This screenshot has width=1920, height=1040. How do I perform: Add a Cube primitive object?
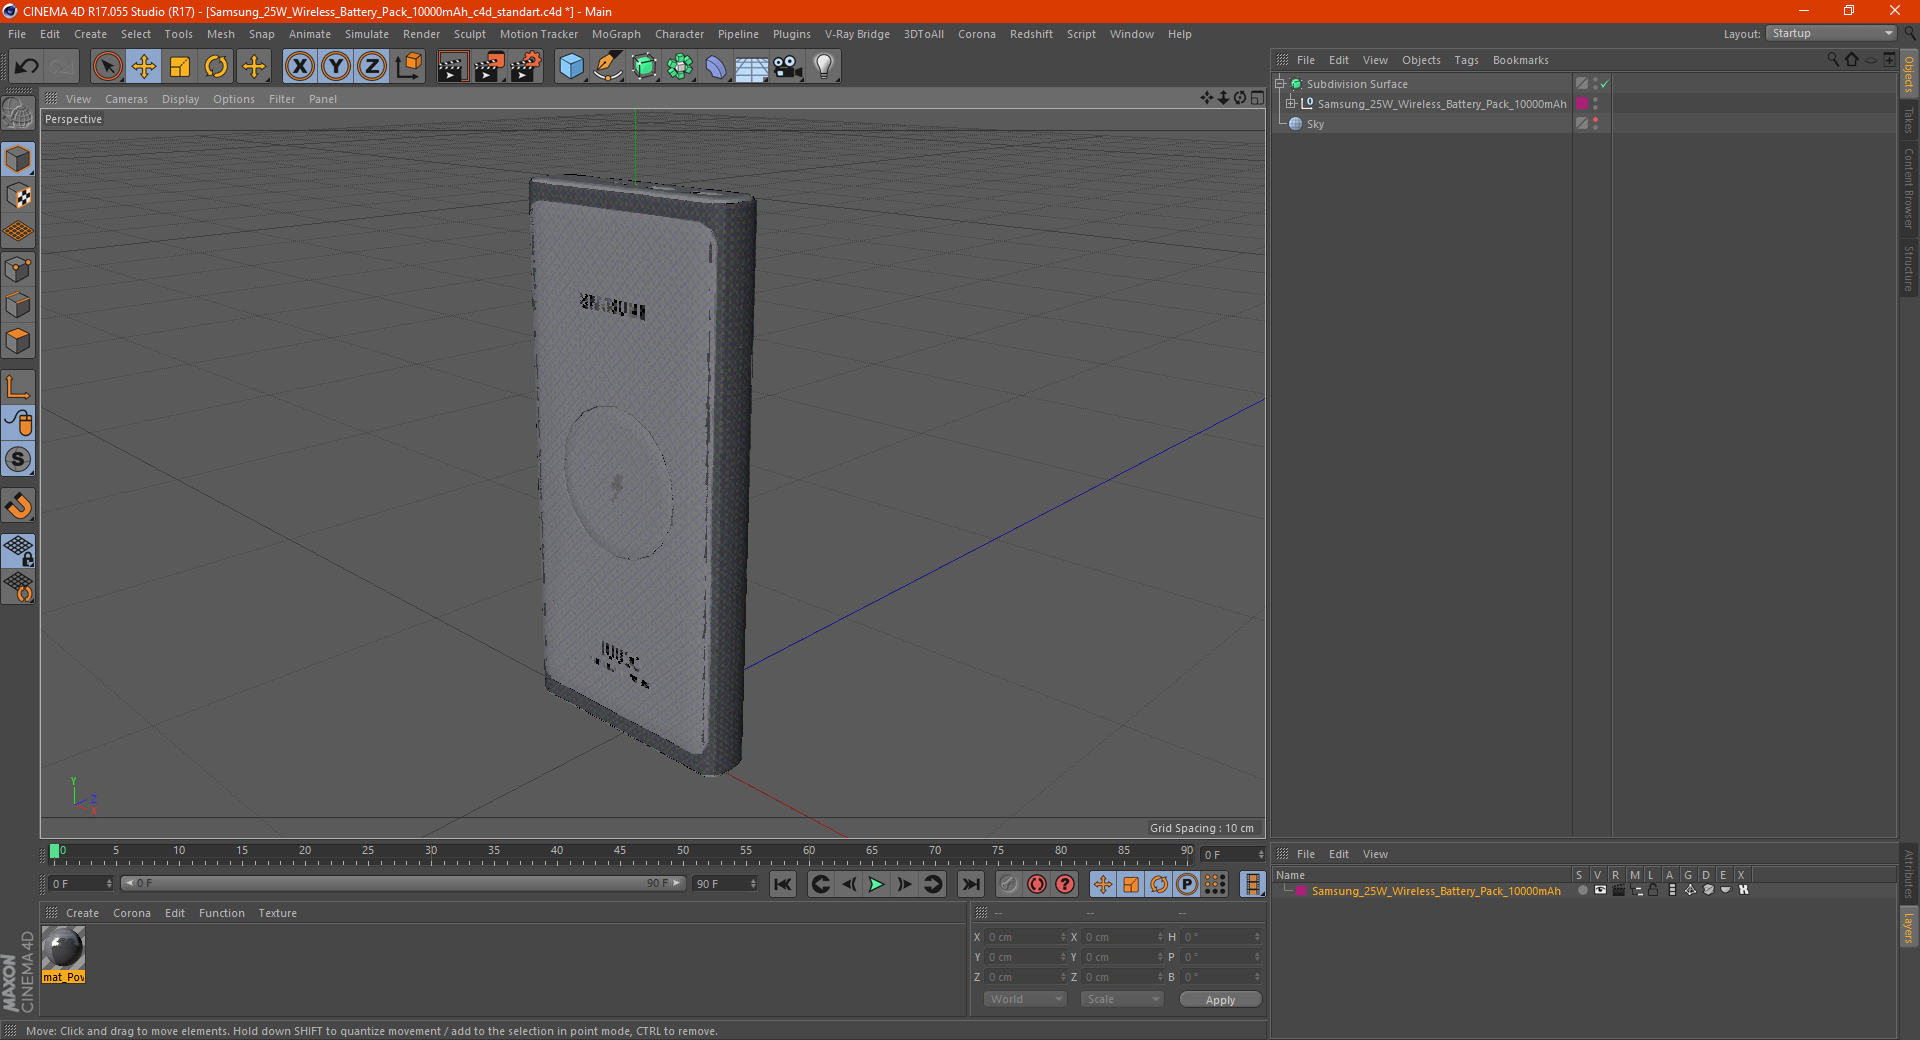[x=571, y=67]
